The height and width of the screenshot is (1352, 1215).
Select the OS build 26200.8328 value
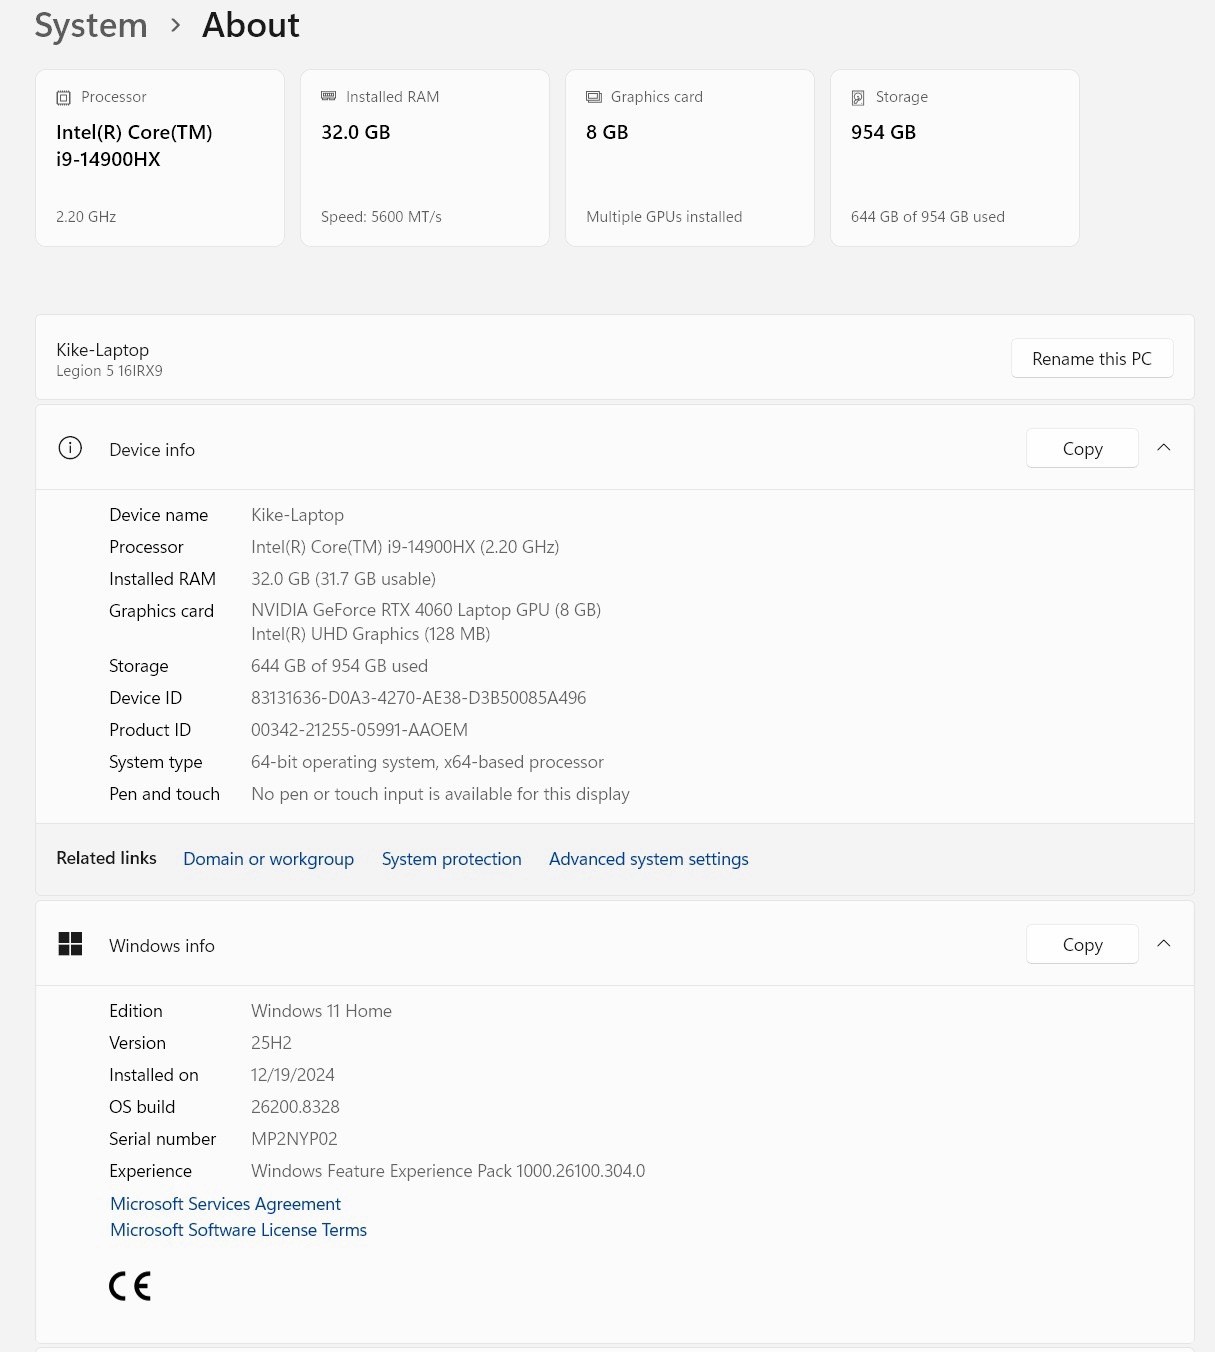295,1107
